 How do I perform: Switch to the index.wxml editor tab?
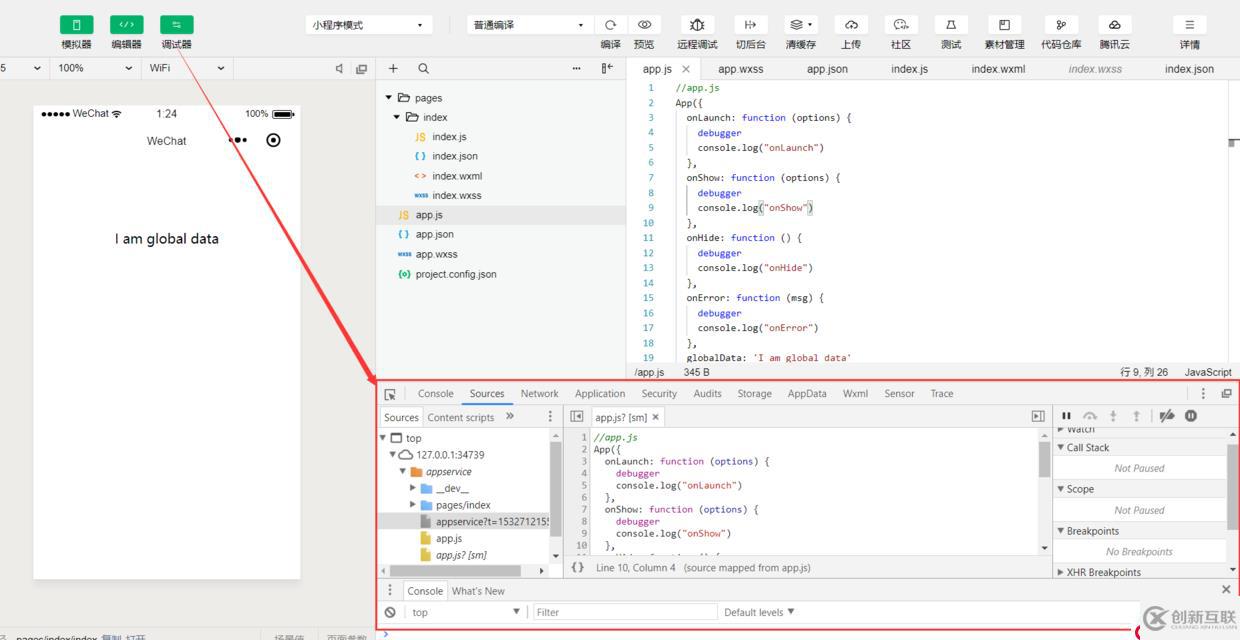tap(998, 69)
